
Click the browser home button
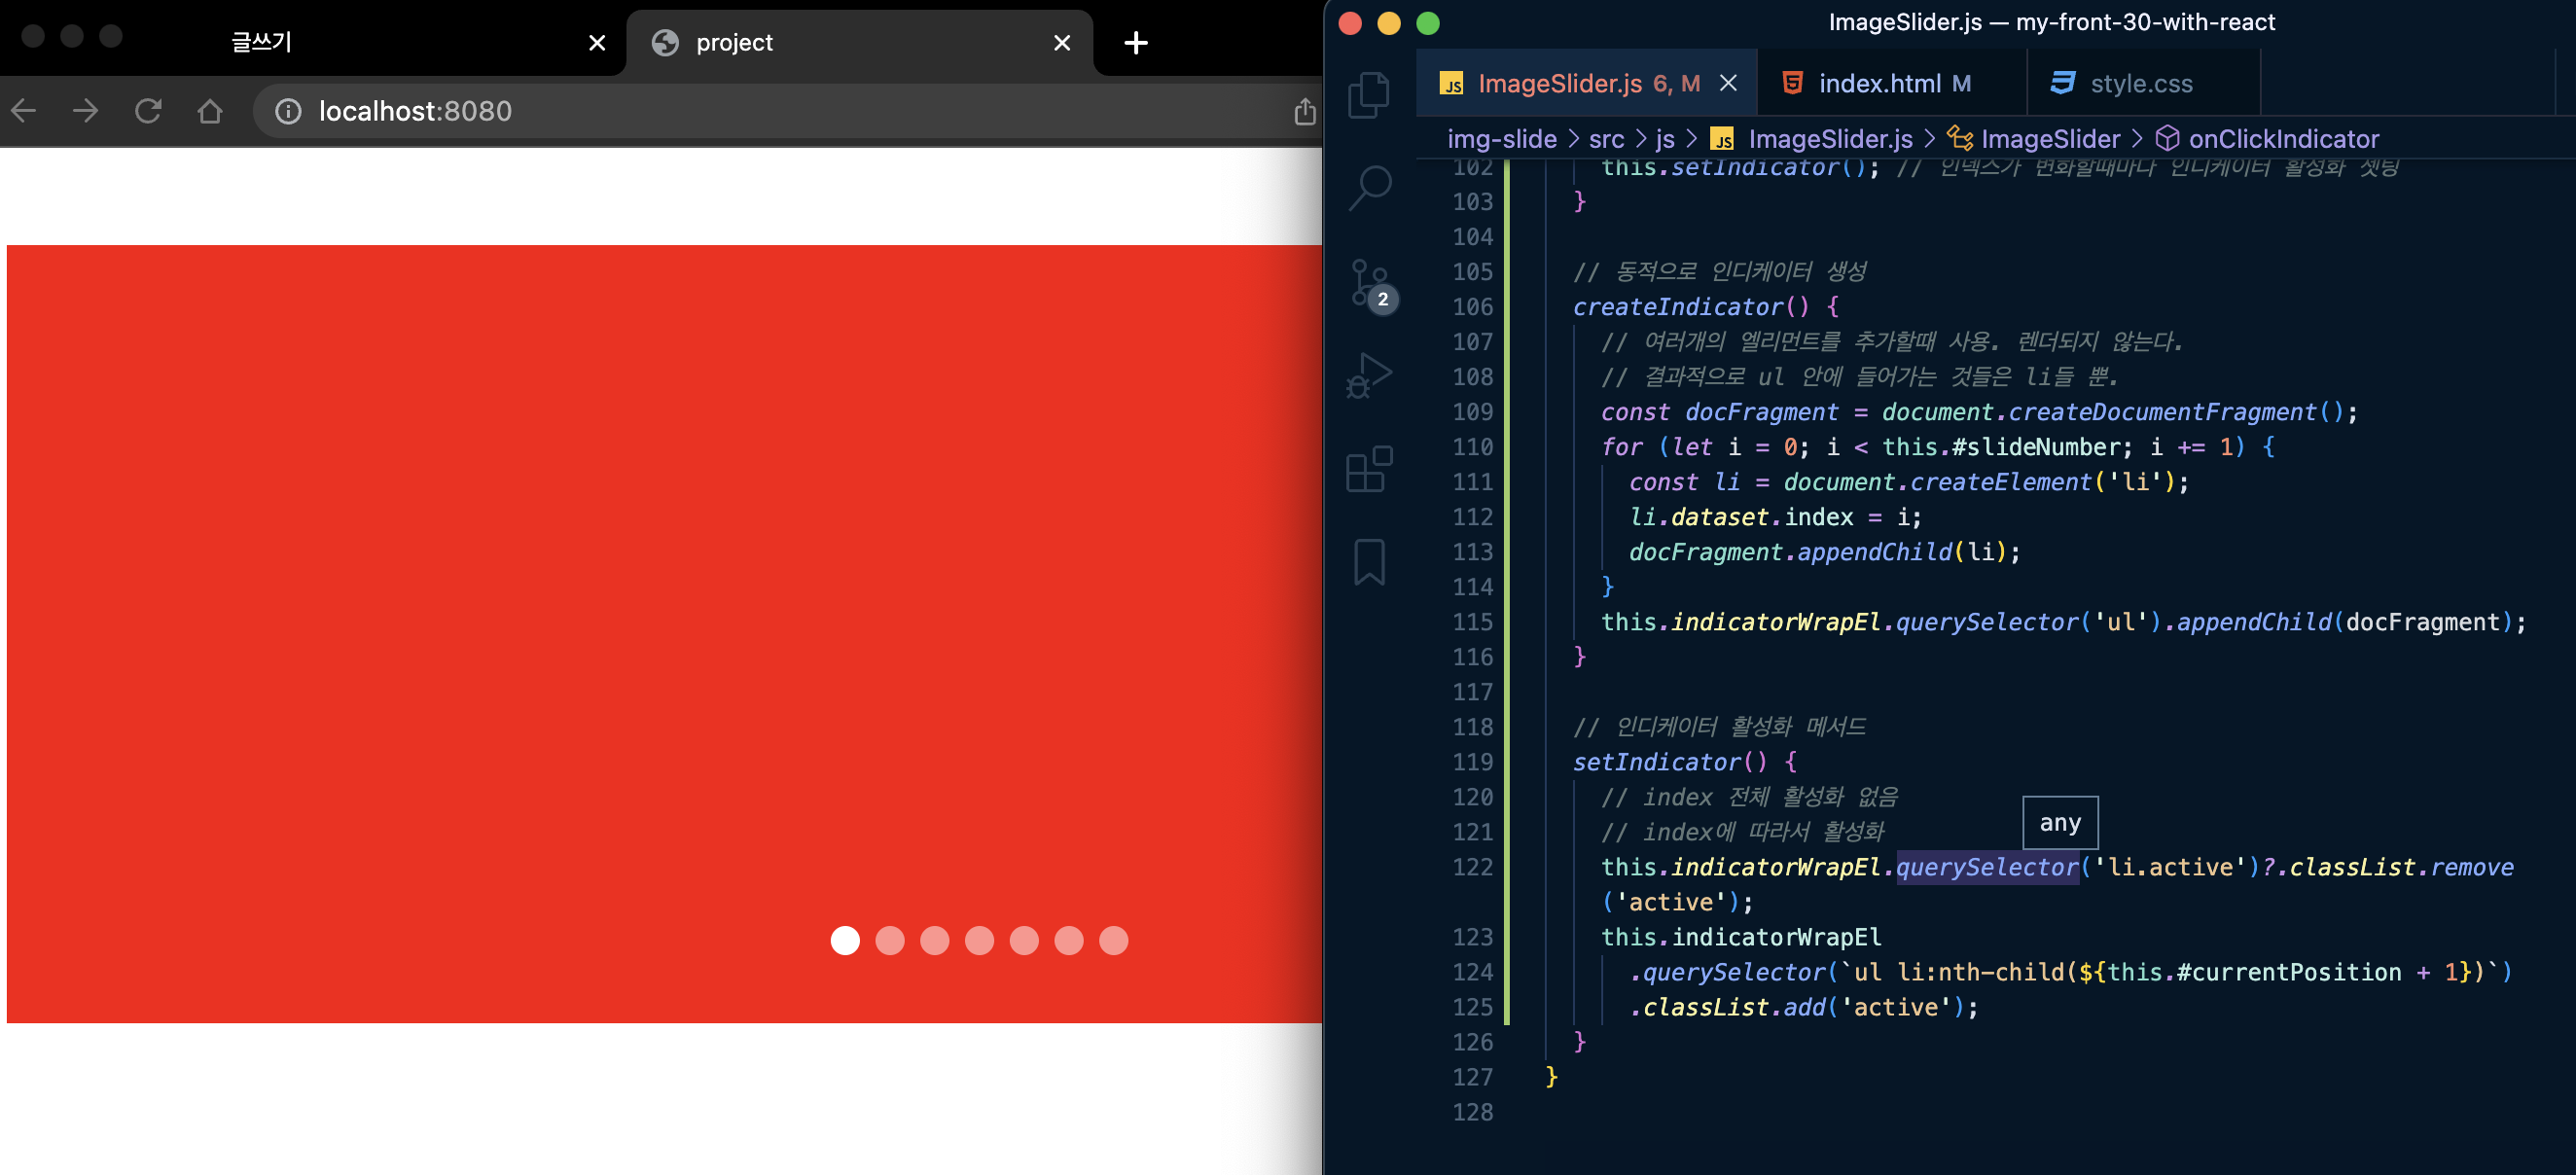coord(209,111)
